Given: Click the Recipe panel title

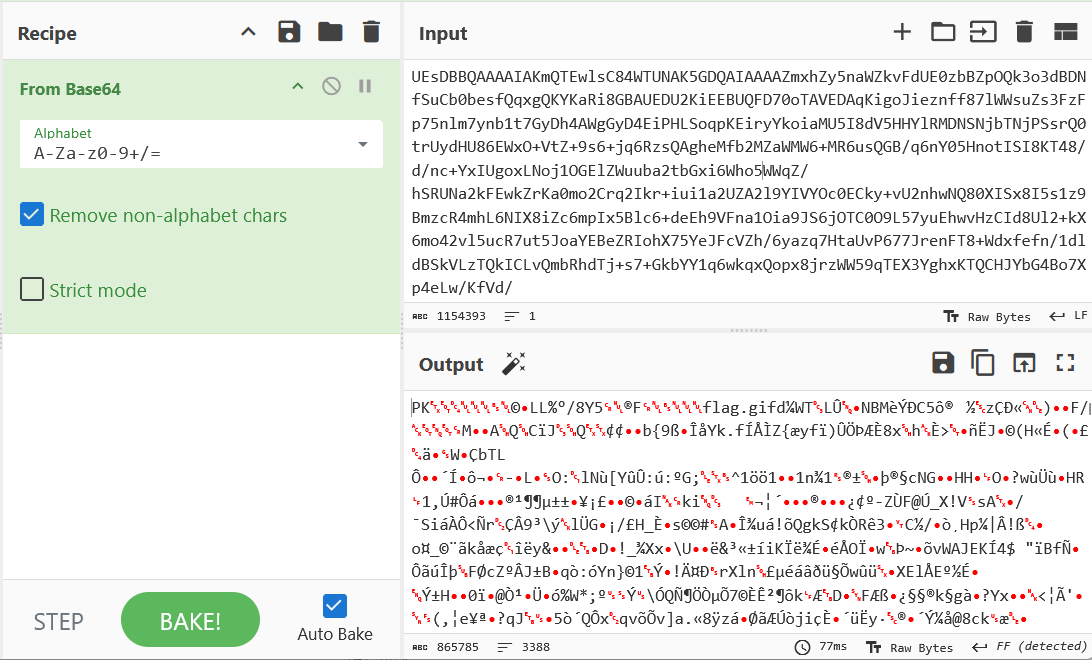Looking at the screenshot, I should tap(47, 33).
